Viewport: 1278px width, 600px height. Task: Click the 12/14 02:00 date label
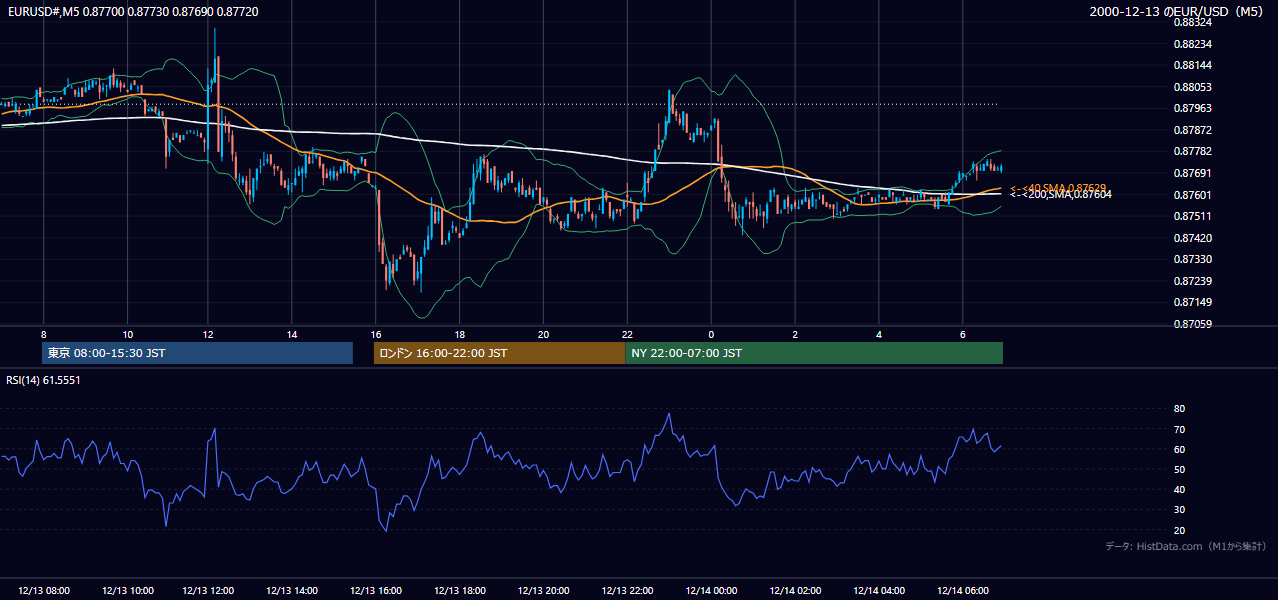(795, 591)
